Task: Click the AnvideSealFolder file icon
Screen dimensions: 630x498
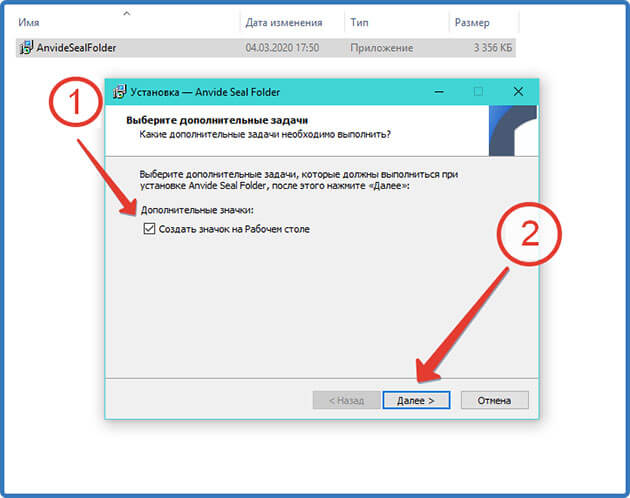Action: pyautogui.click(x=26, y=47)
